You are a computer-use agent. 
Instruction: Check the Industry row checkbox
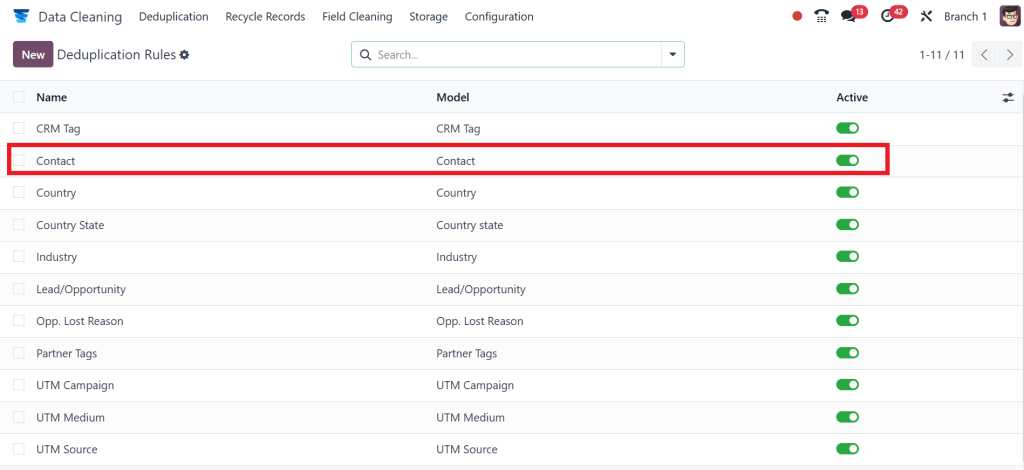click(x=19, y=257)
